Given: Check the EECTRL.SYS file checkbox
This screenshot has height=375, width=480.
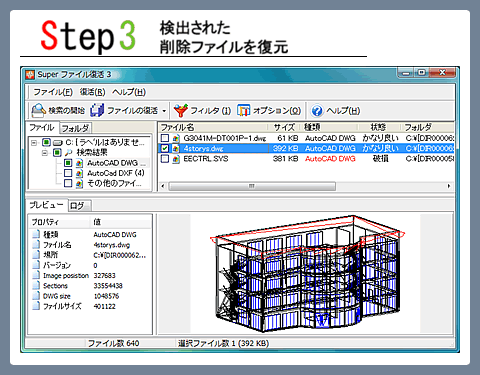Looking at the screenshot, I should (165, 159).
